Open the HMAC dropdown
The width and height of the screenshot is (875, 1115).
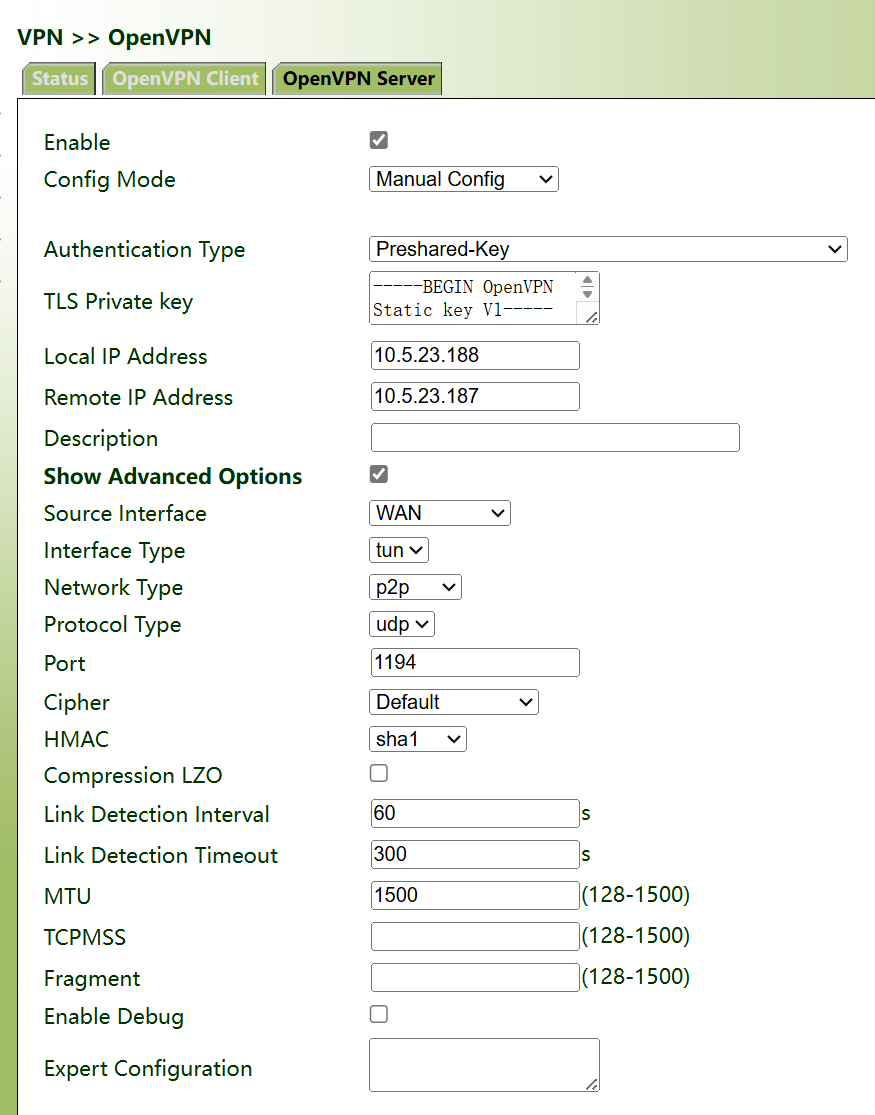coord(418,739)
